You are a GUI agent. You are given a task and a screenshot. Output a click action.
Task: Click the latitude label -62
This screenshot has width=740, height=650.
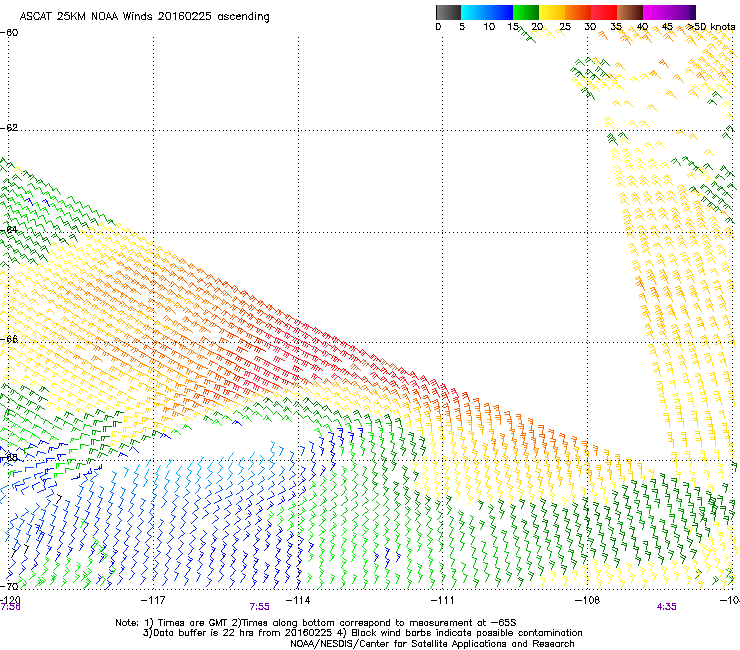coord(9,128)
